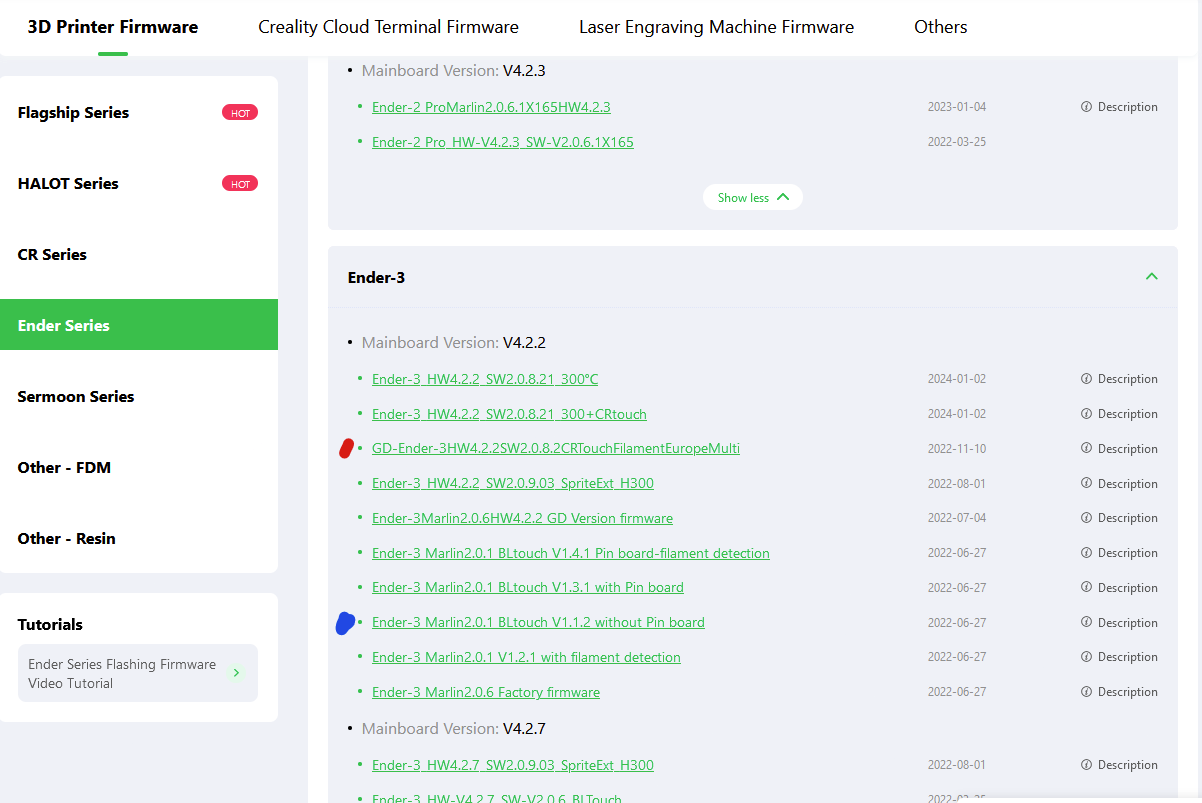
Task: View Description for BLtouch V1.1.2 firmware
Action: tap(1119, 623)
